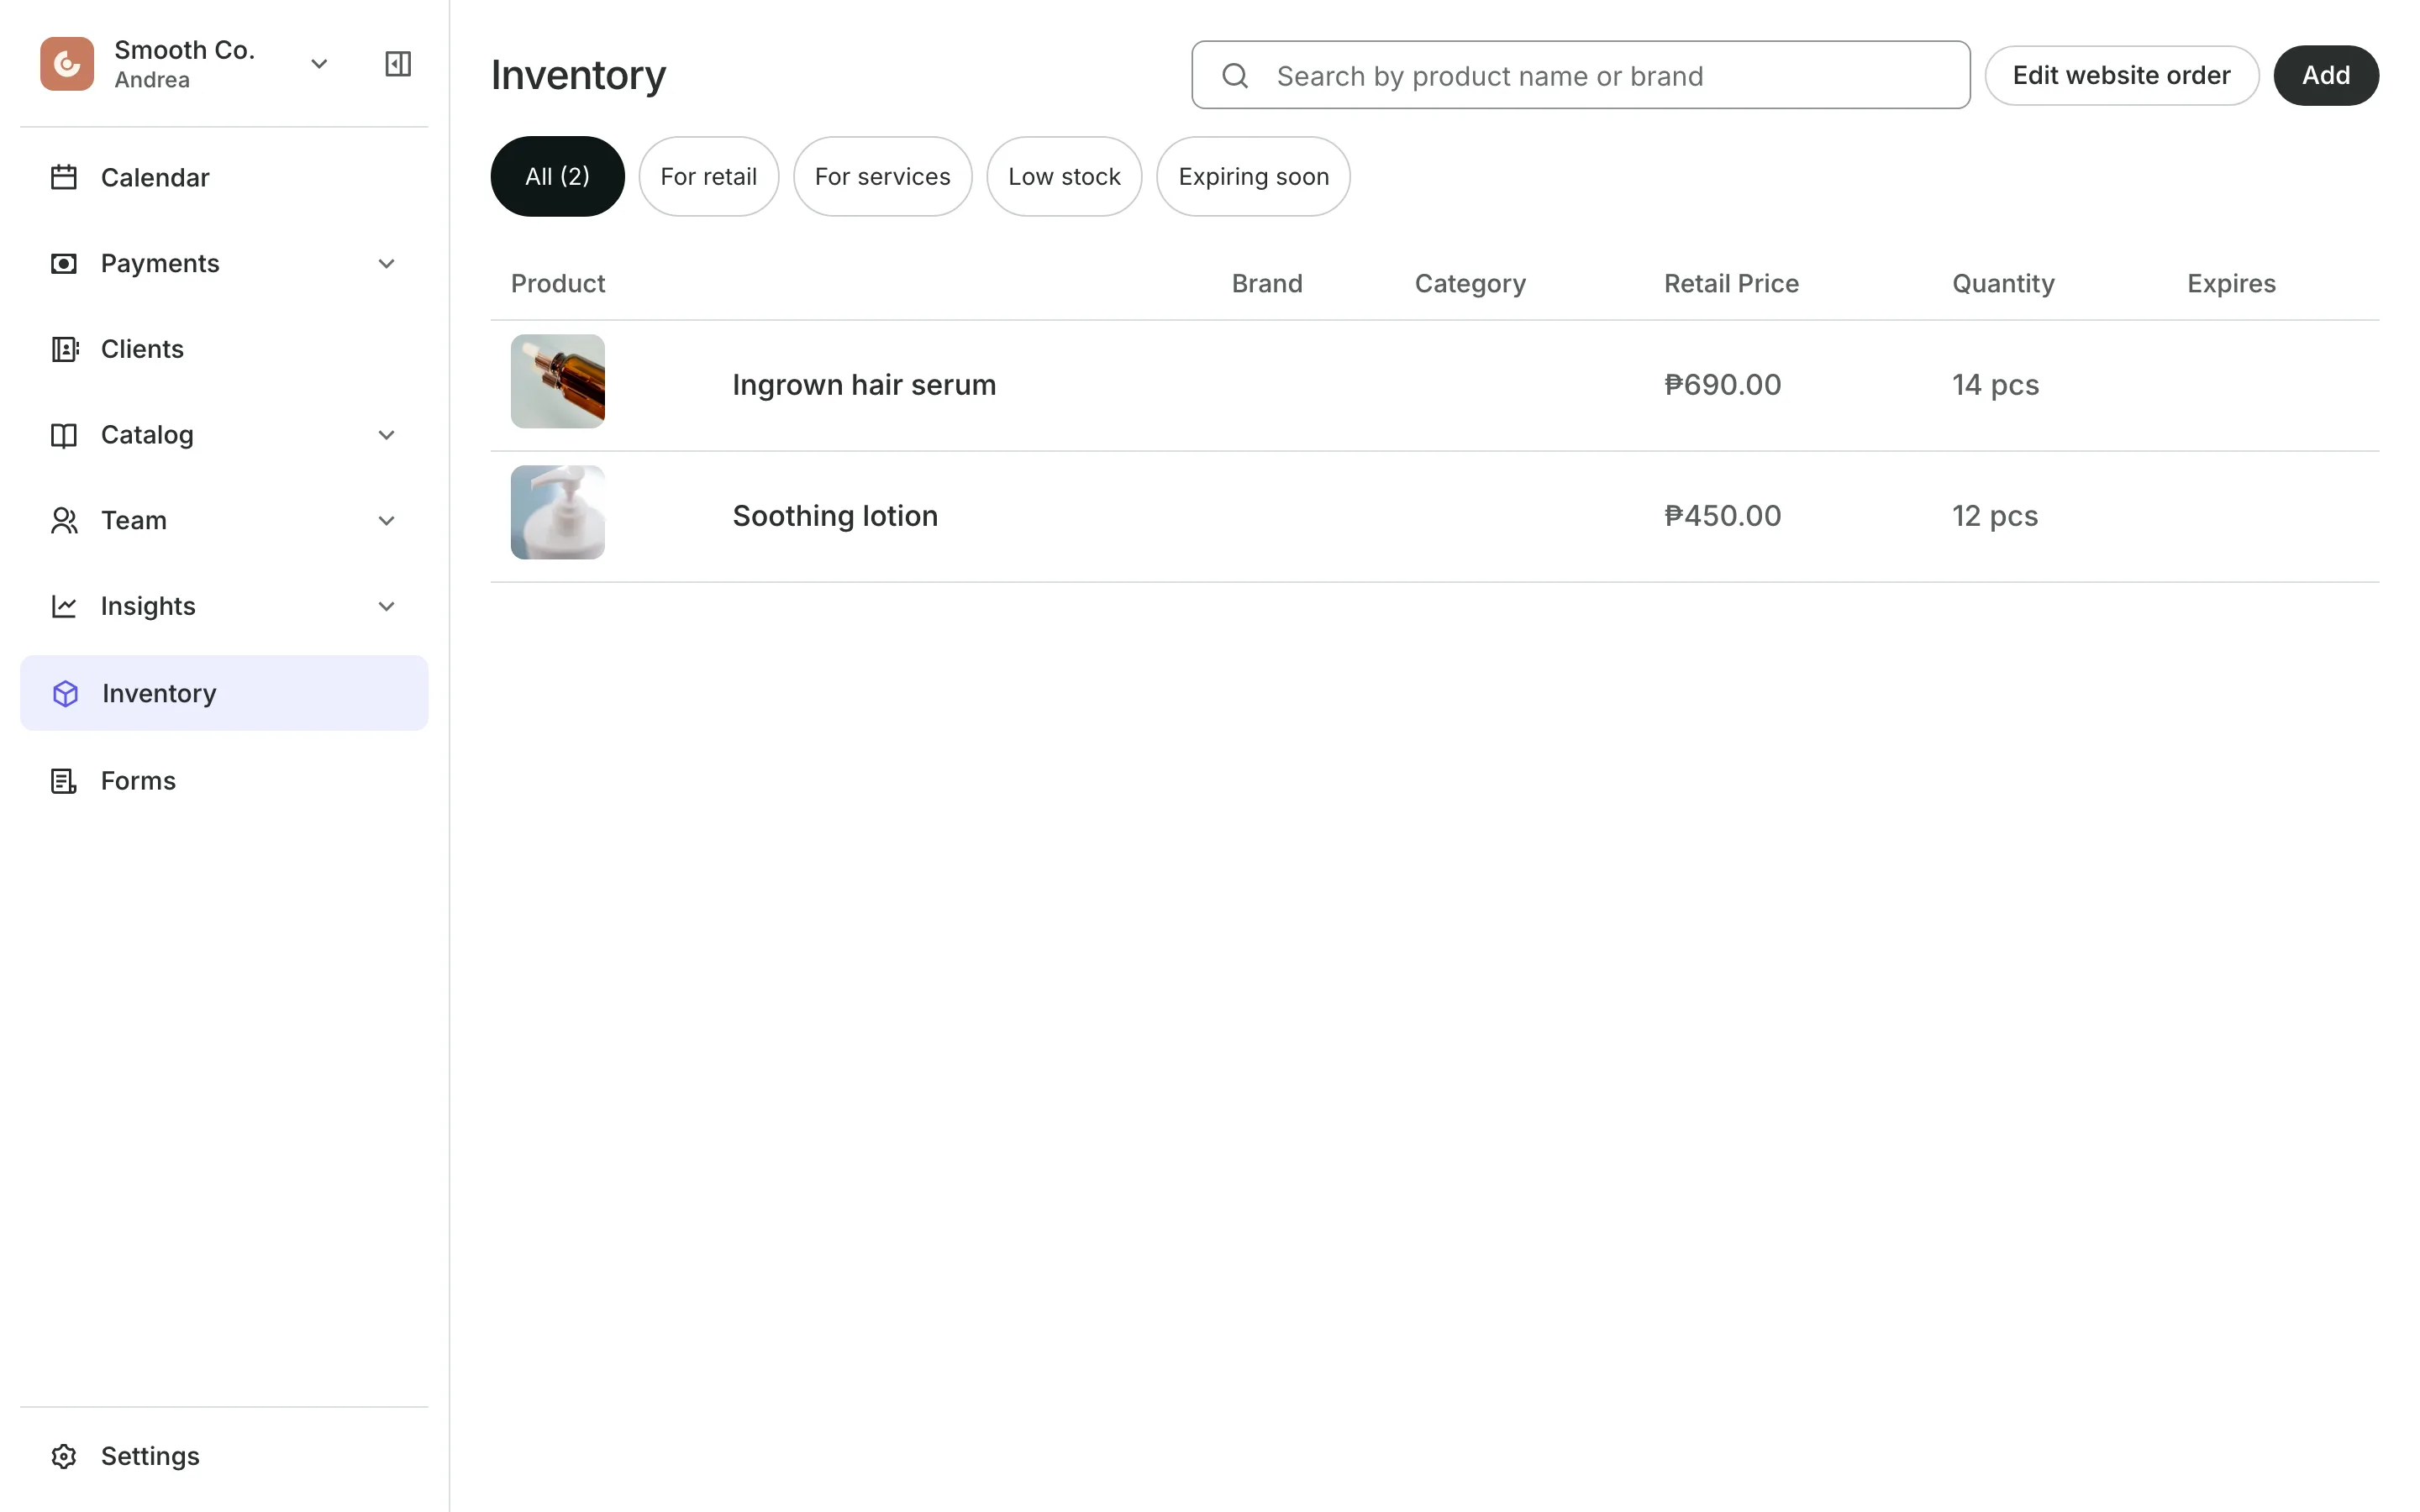Filter by For retail

[708, 176]
